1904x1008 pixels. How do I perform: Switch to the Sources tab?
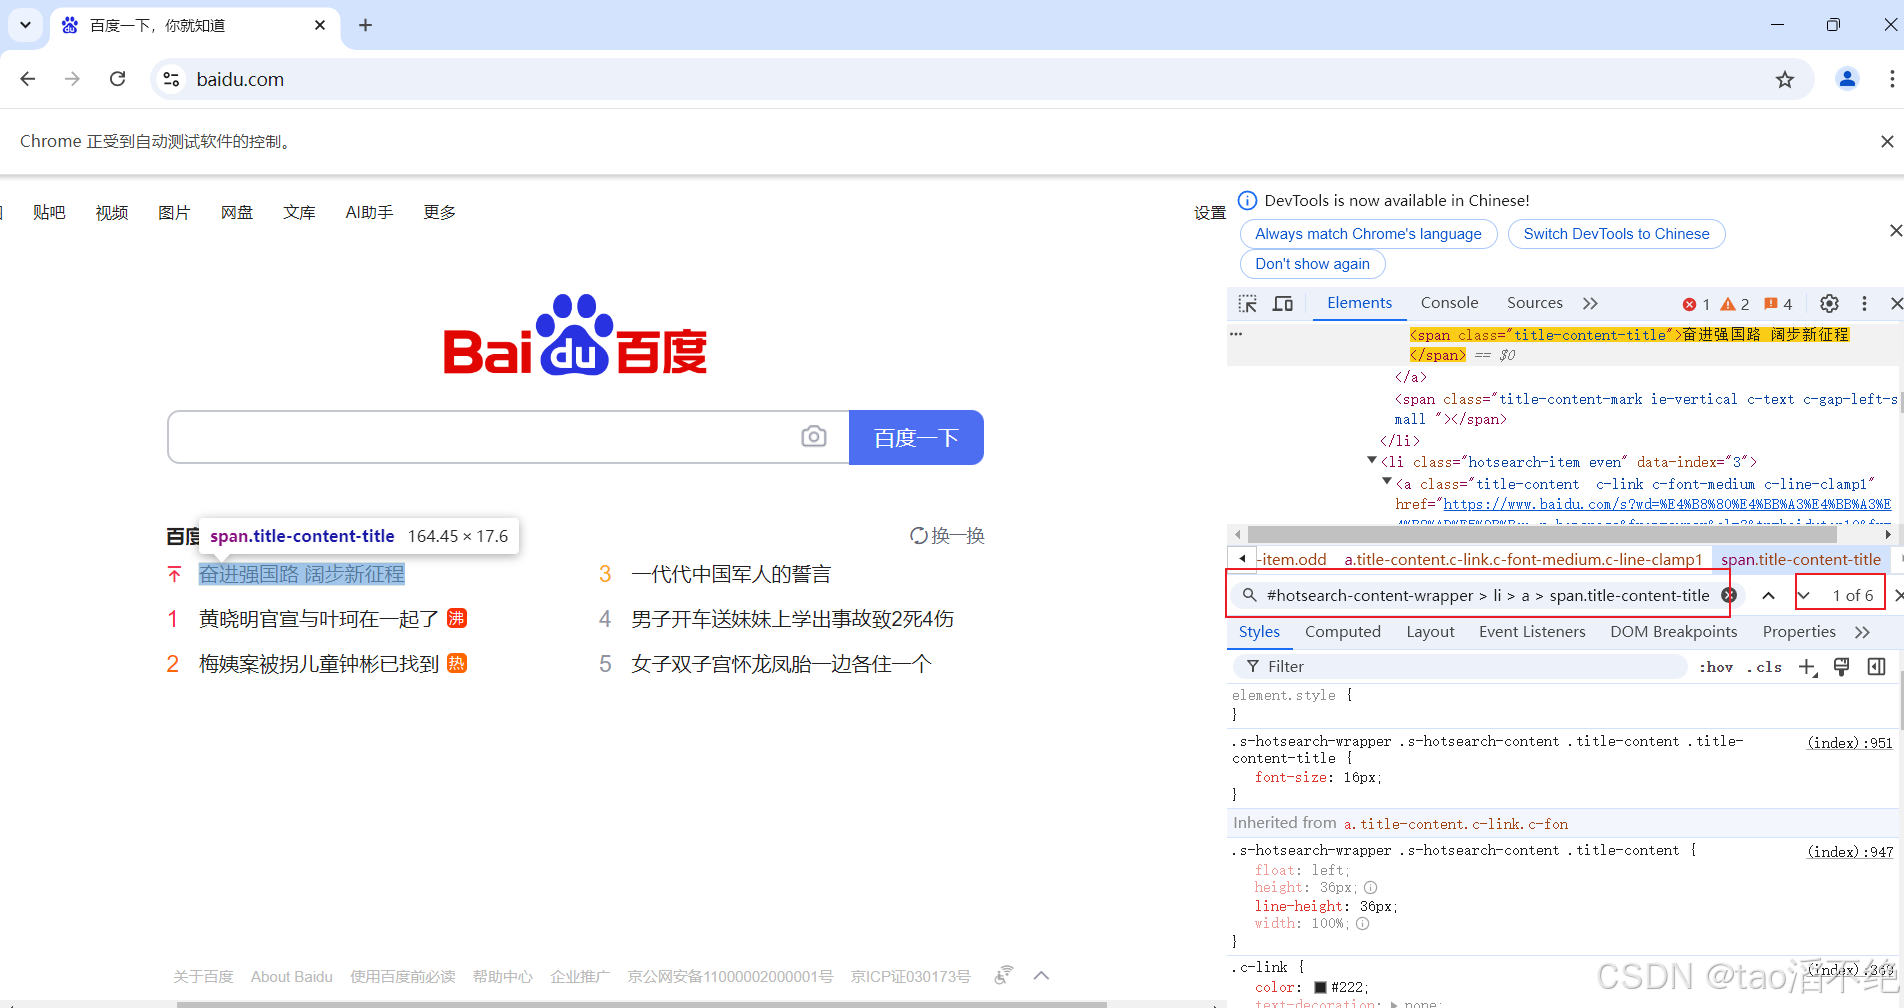(x=1534, y=303)
